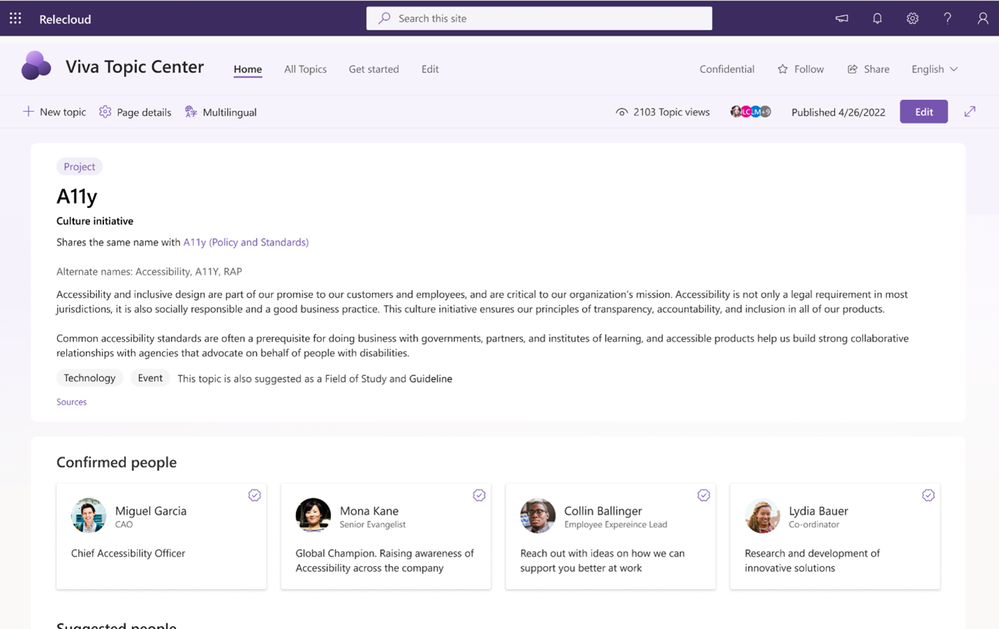Click the name Lydia Bauer
Image resolution: width=999 pixels, height=629 pixels.
(818, 510)
